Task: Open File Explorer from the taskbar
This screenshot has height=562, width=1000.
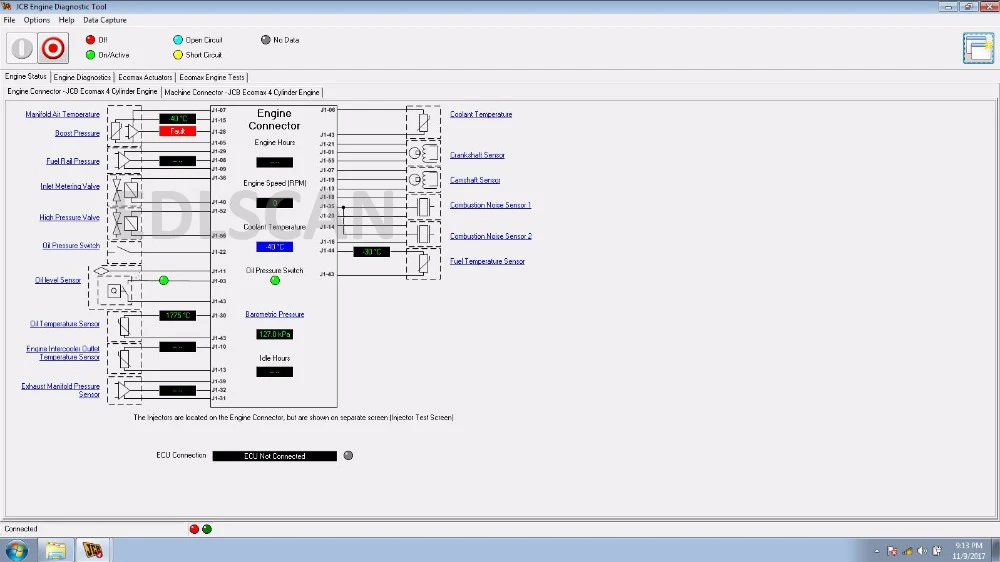Action: 55,550
